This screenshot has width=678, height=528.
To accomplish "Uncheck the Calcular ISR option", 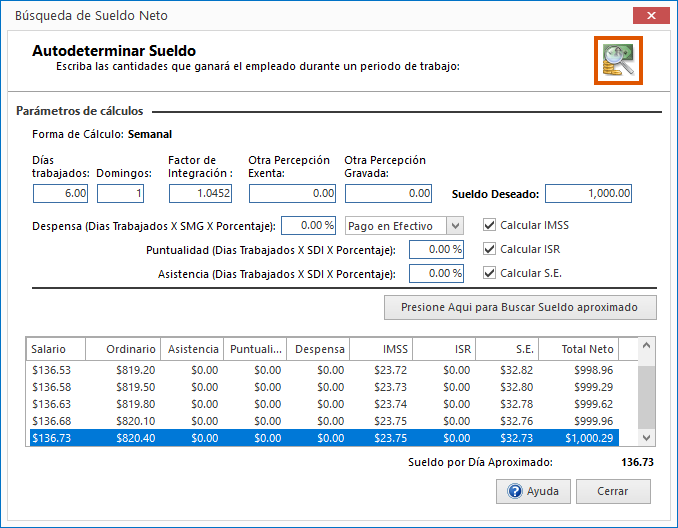I will 489,249.
